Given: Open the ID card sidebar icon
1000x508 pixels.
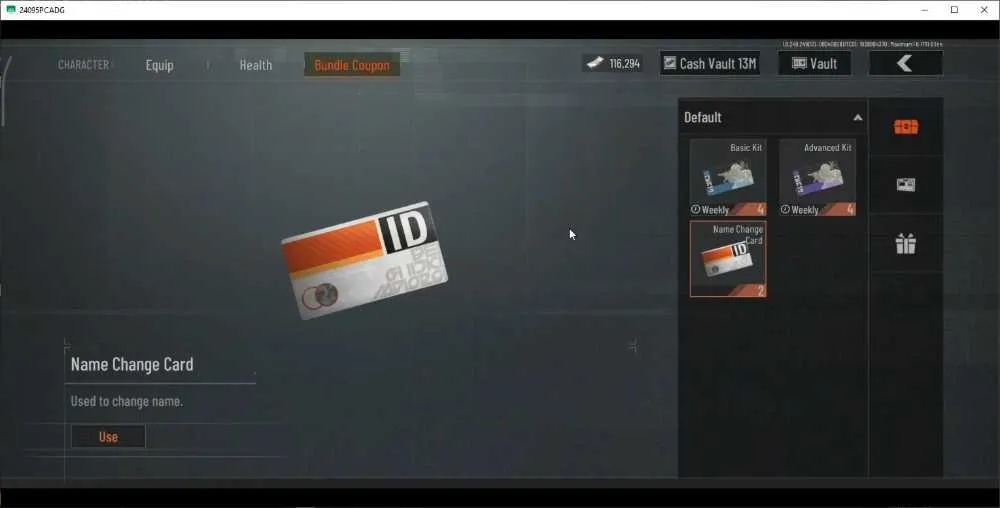Looking at the screenshot, I should click(x=906, y=185).
